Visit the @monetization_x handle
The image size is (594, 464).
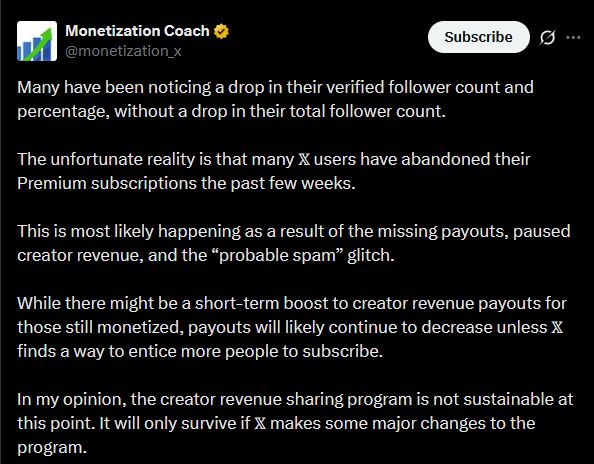pyautogui.click(x=123, y=51)
